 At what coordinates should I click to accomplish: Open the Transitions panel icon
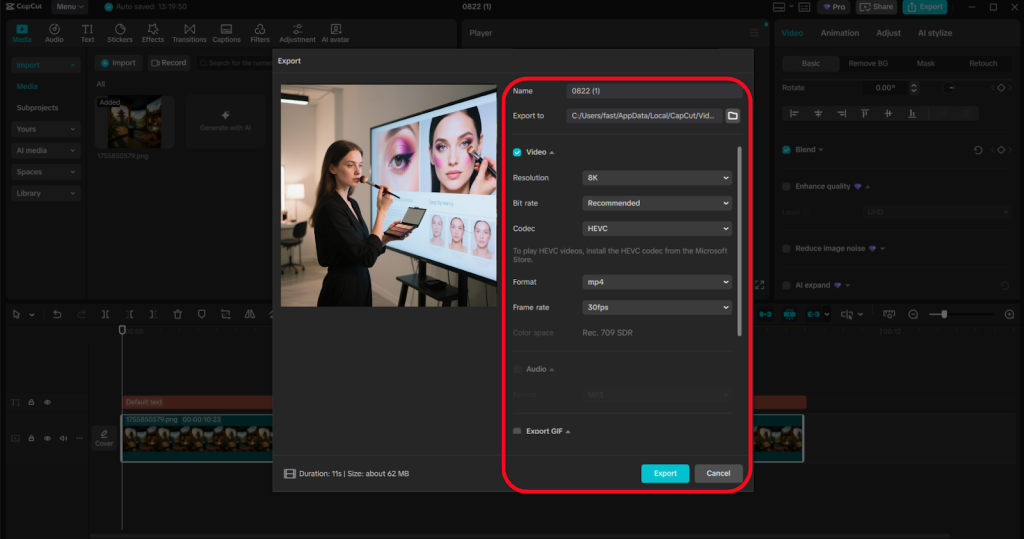click(189, 29)
